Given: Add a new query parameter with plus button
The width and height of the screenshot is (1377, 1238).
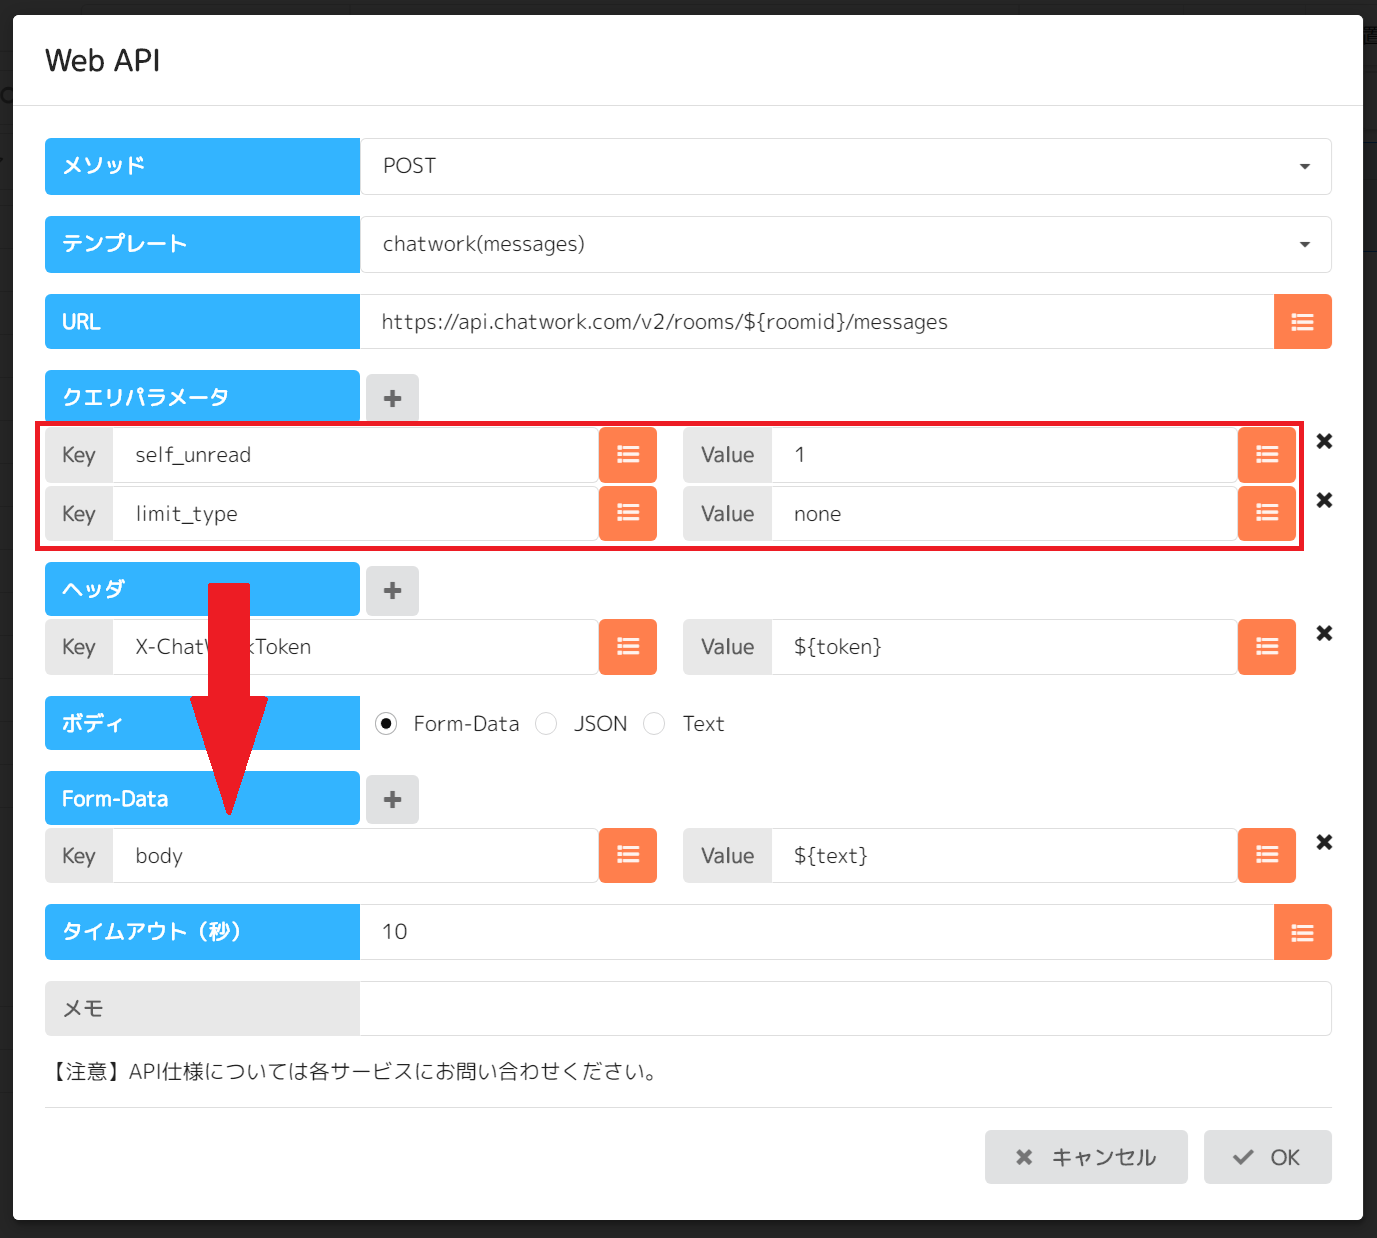Looking at the screenshot, I should 392,398.
